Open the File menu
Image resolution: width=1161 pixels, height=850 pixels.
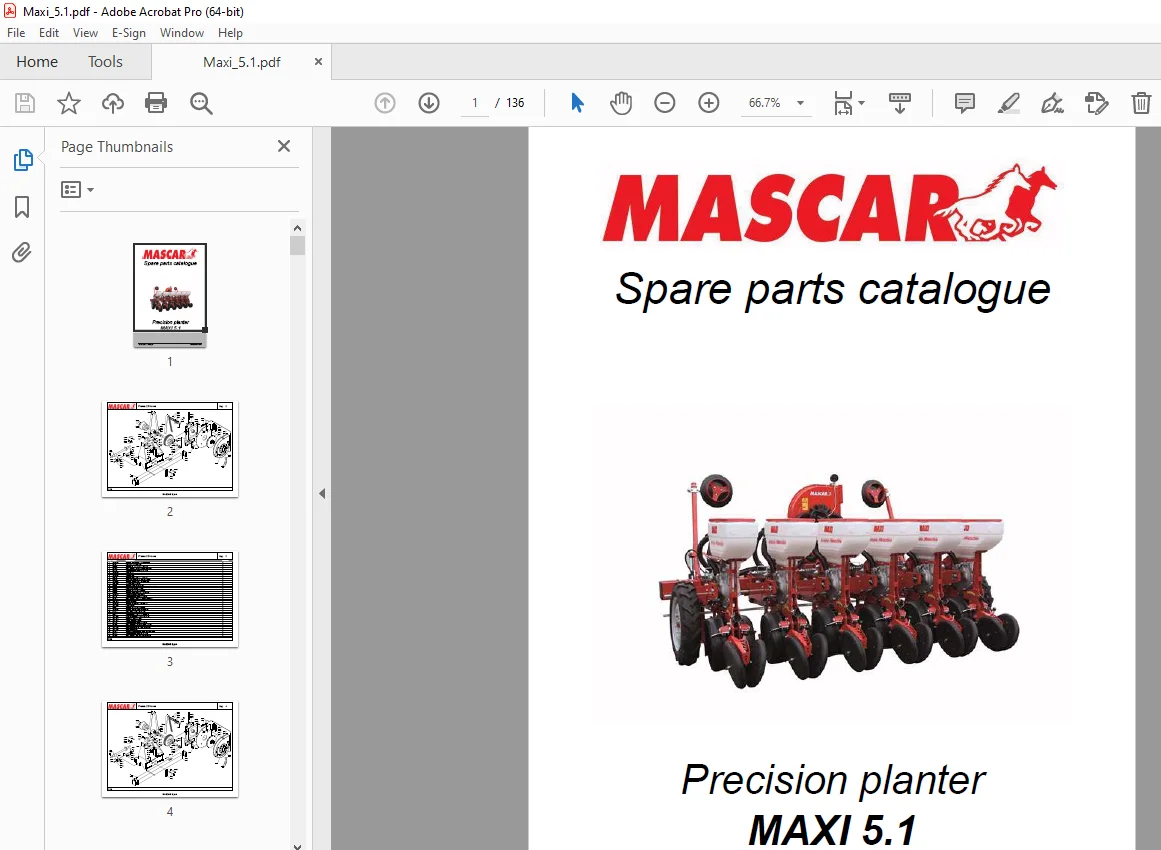[16, 33]
